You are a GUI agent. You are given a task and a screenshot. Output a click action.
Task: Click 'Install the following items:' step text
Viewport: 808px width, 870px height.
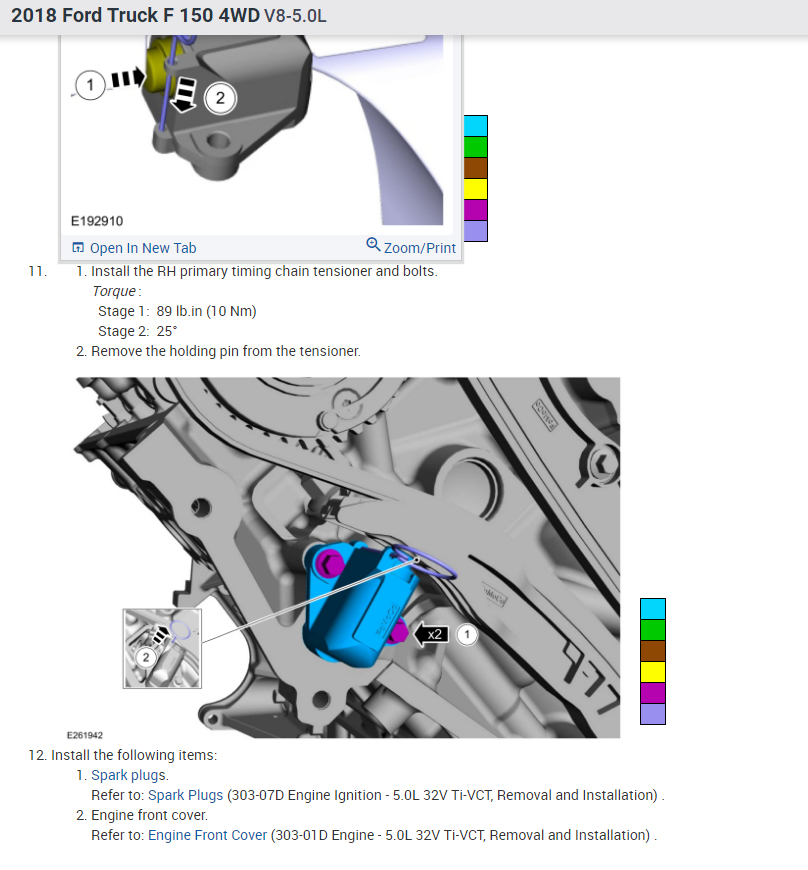[134, 755]
